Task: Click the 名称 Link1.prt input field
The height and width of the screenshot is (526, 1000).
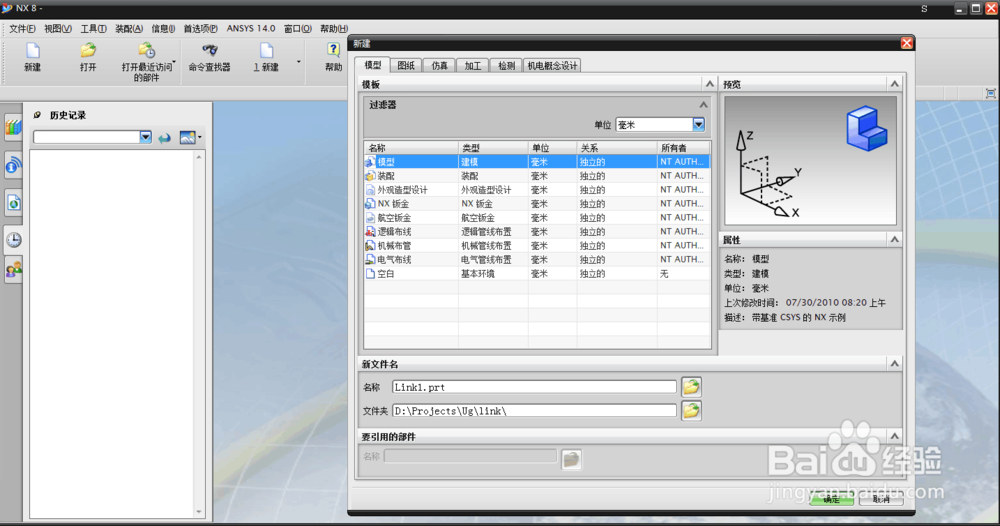Action: (x=534, y=387)
